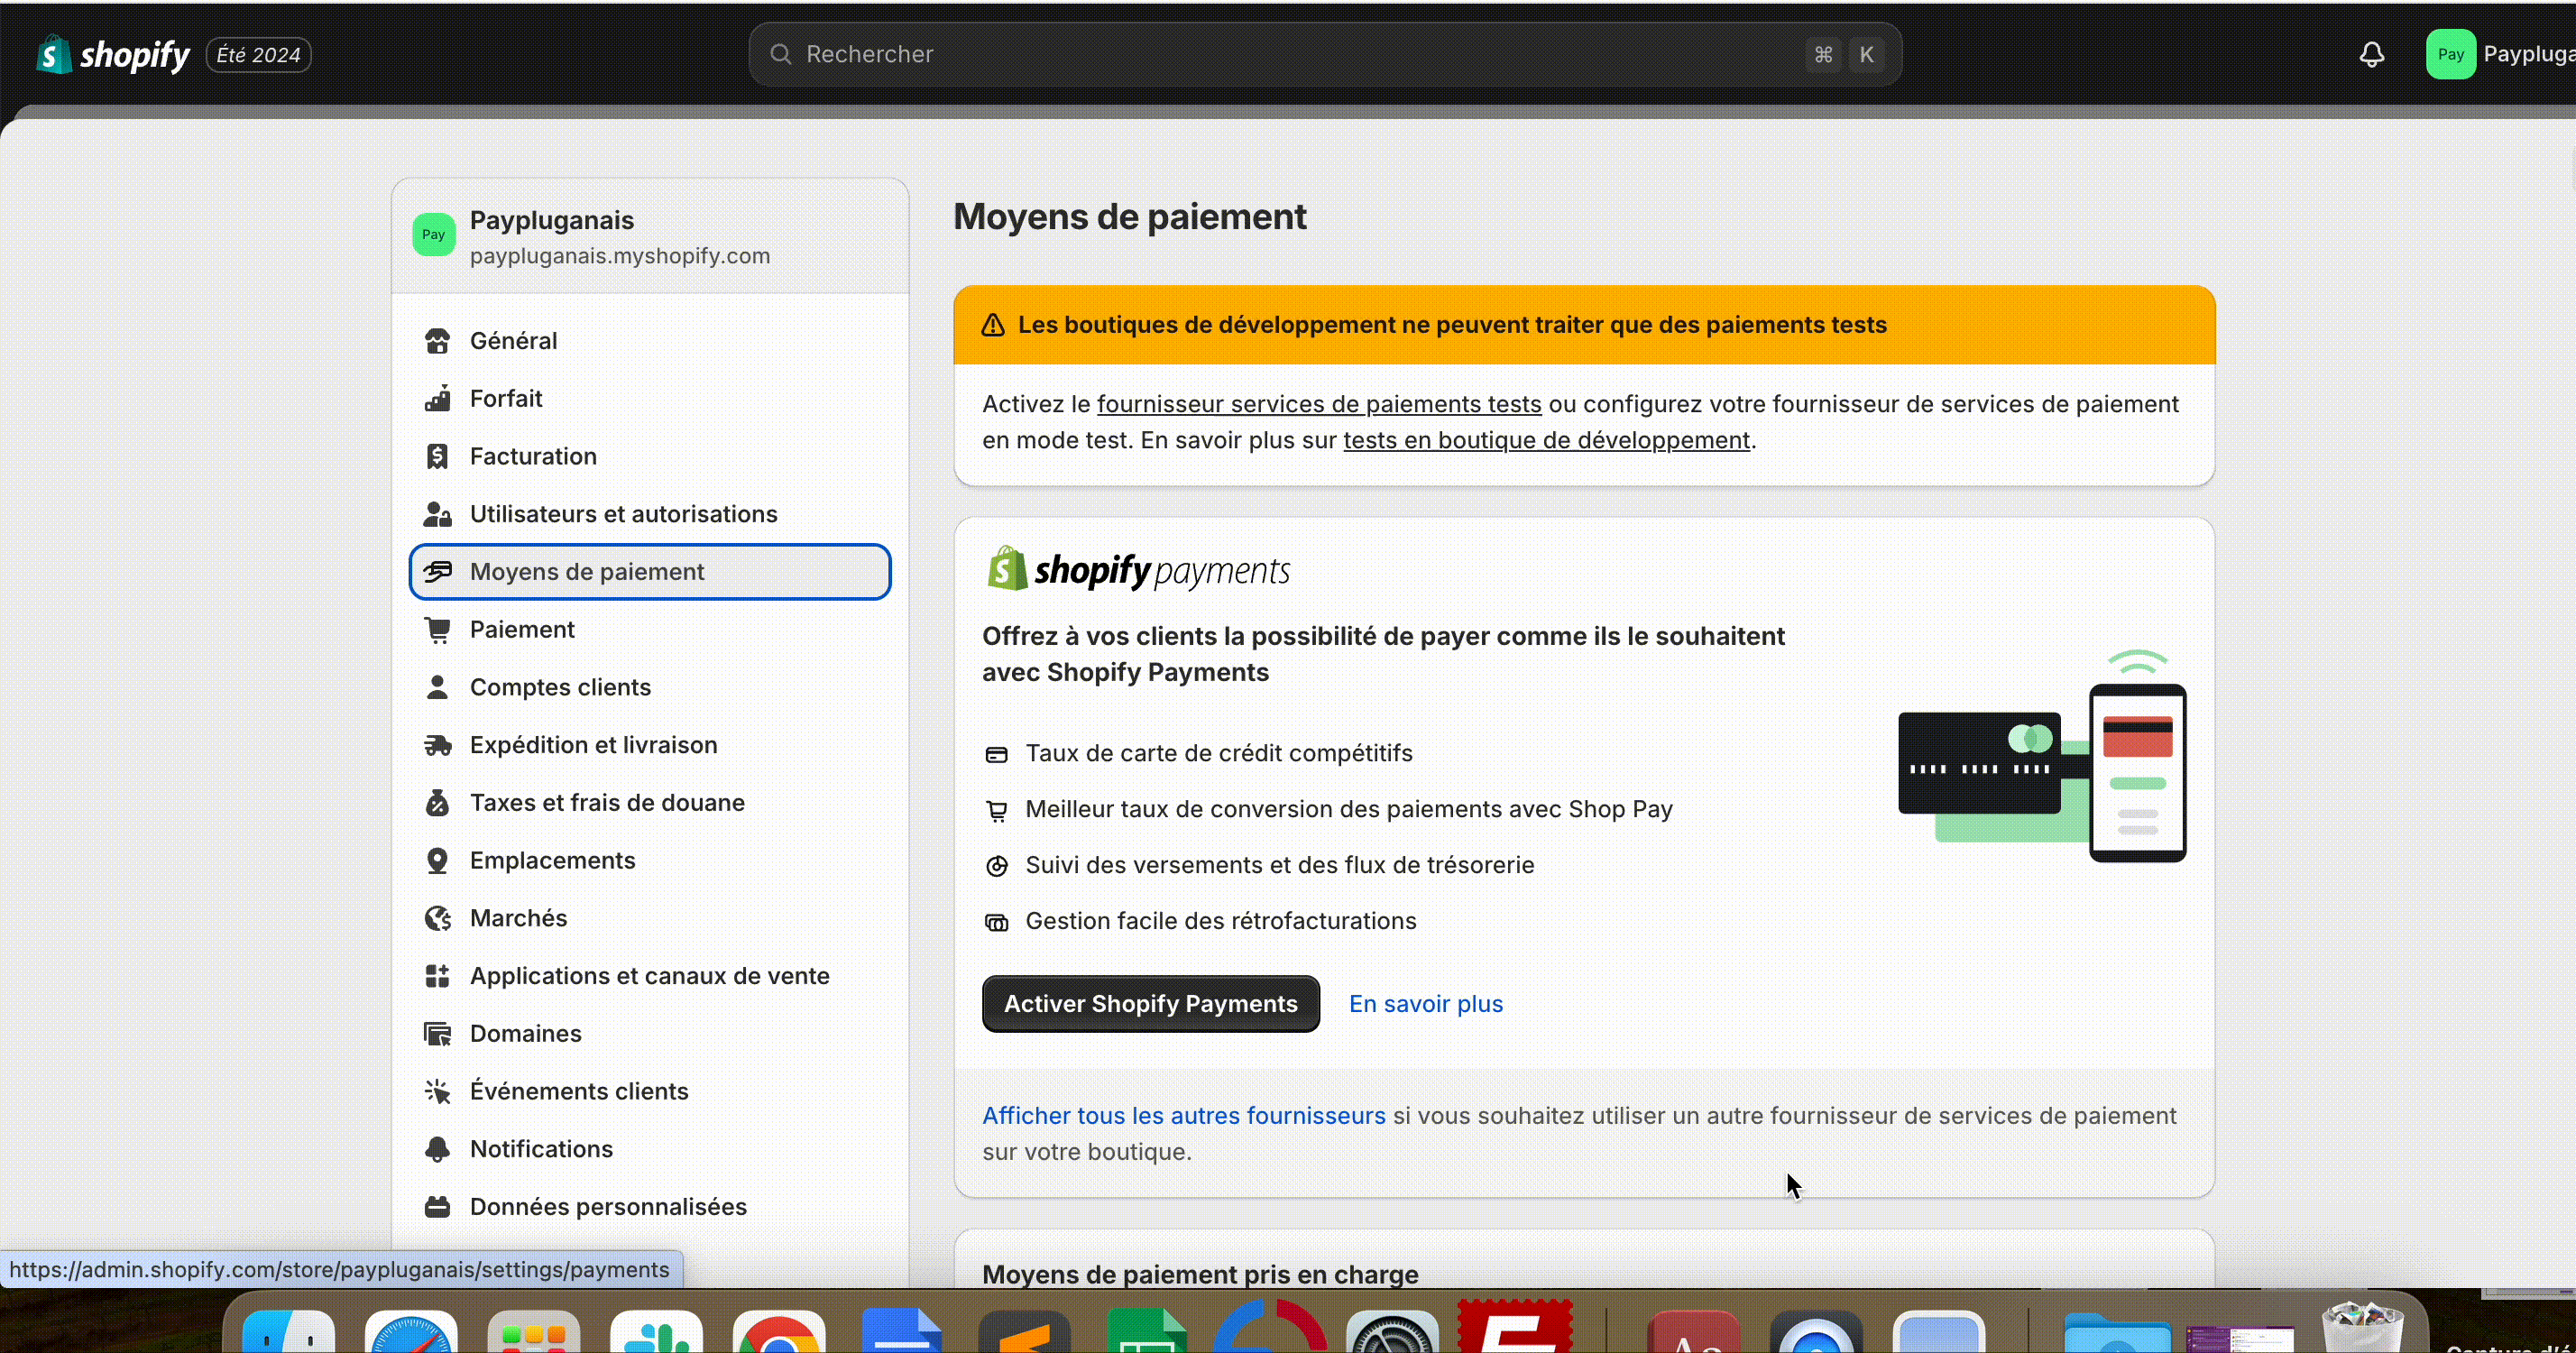
Task: Open Données personnalisées settings
Action: coord(650,1207)
